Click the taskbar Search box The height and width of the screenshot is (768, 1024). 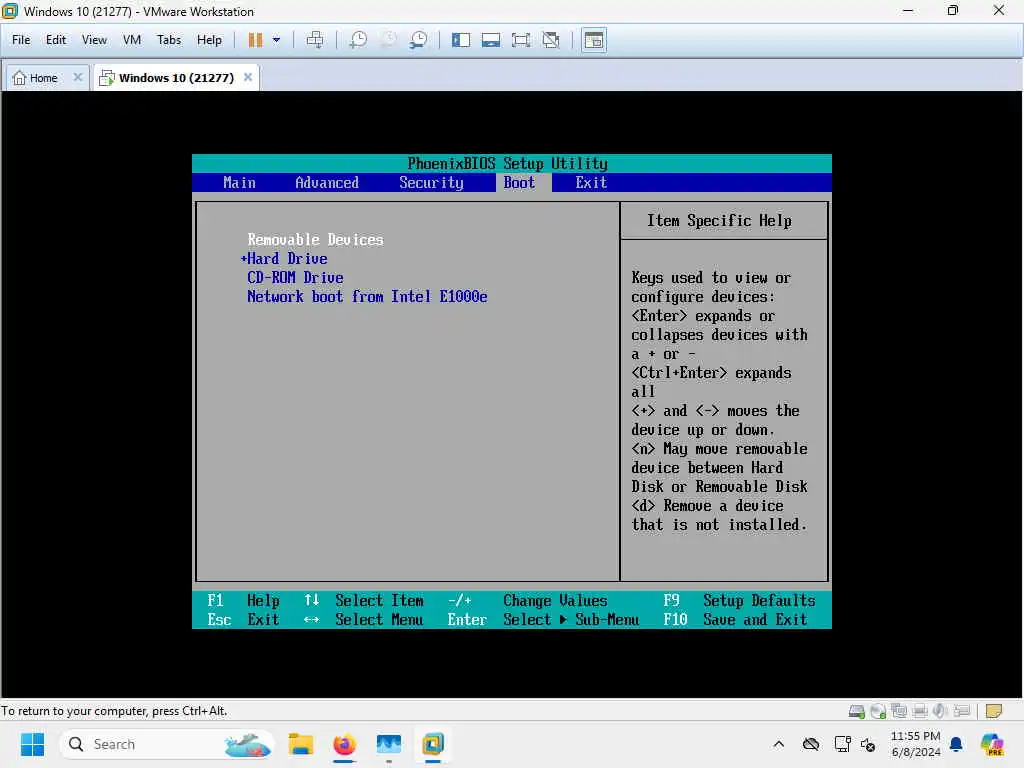pos(166,744)
